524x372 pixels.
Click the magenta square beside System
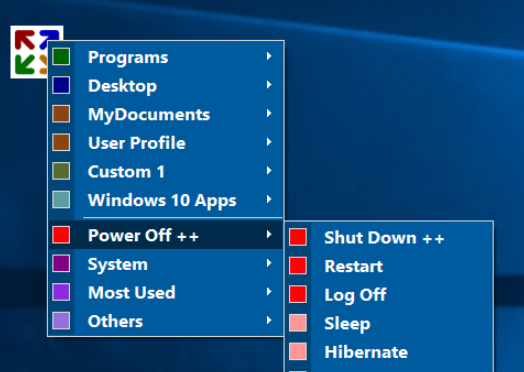tap(61, 263)
